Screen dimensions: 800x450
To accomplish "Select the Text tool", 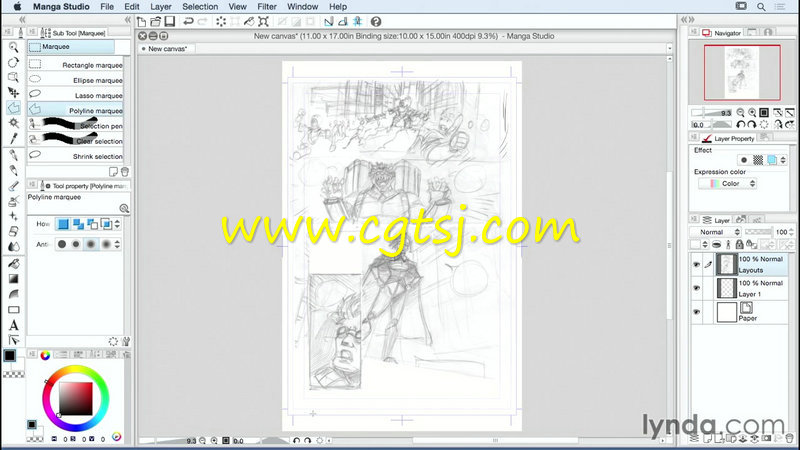I will 13,325.
